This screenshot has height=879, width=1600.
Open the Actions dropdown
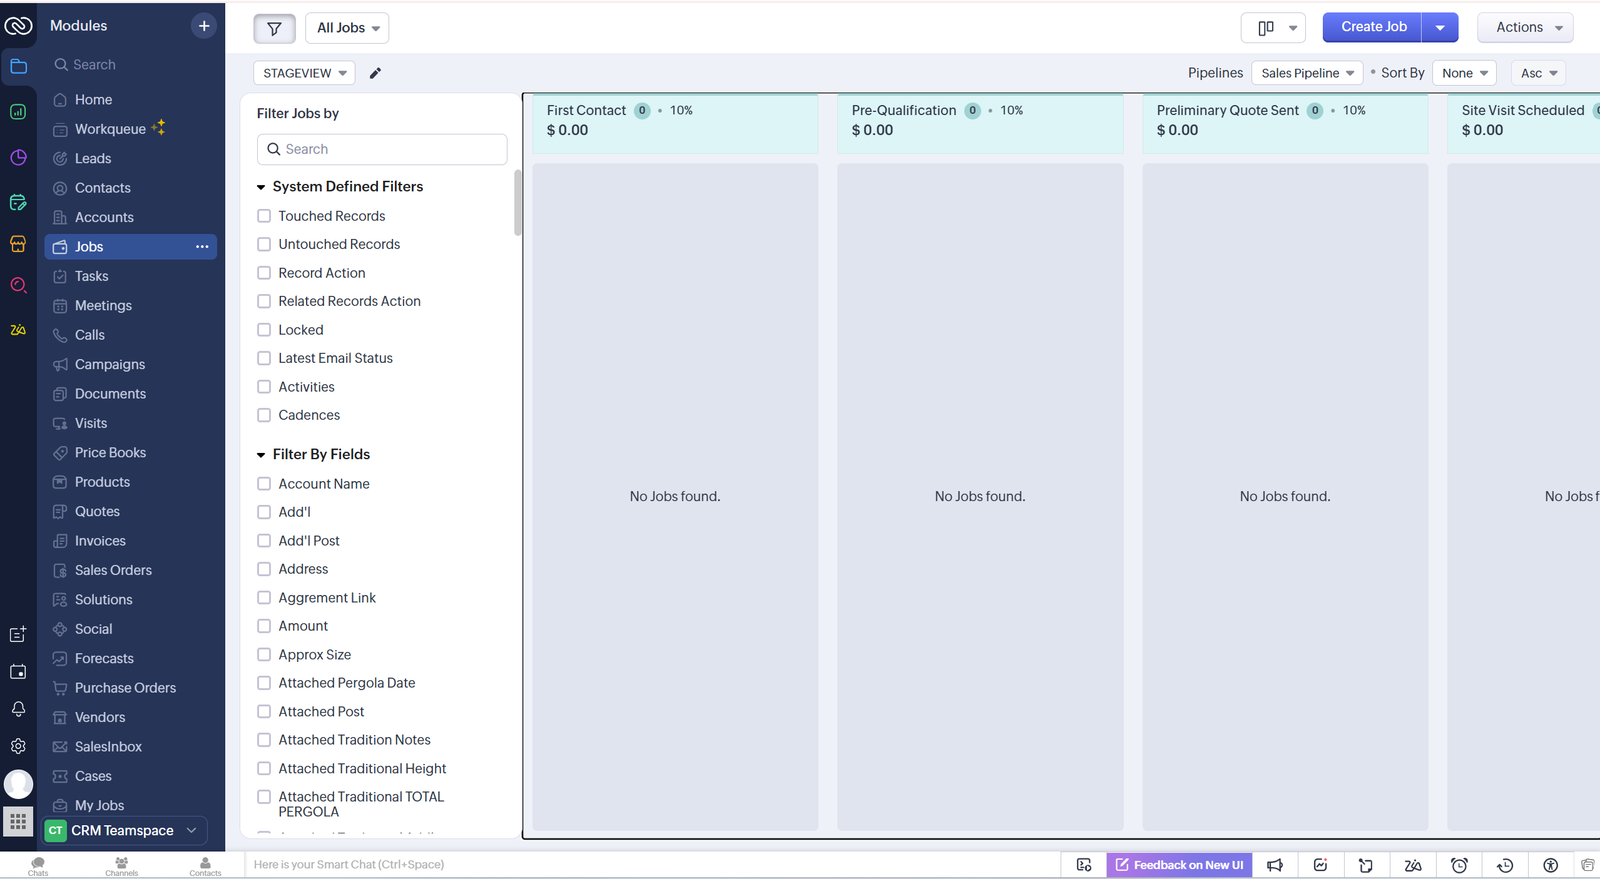(x=1525, y=28)
